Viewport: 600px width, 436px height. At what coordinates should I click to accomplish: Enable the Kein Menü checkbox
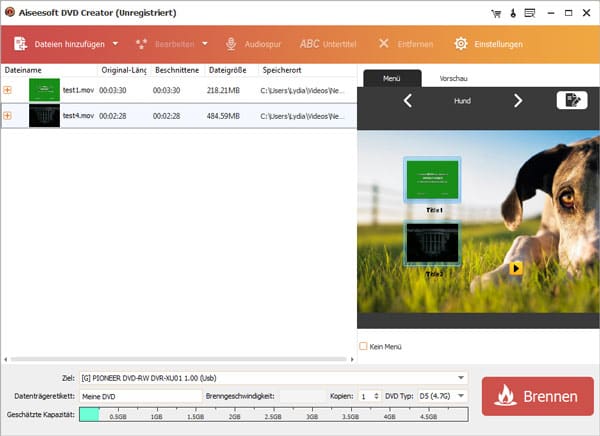[x=363, y=346]
